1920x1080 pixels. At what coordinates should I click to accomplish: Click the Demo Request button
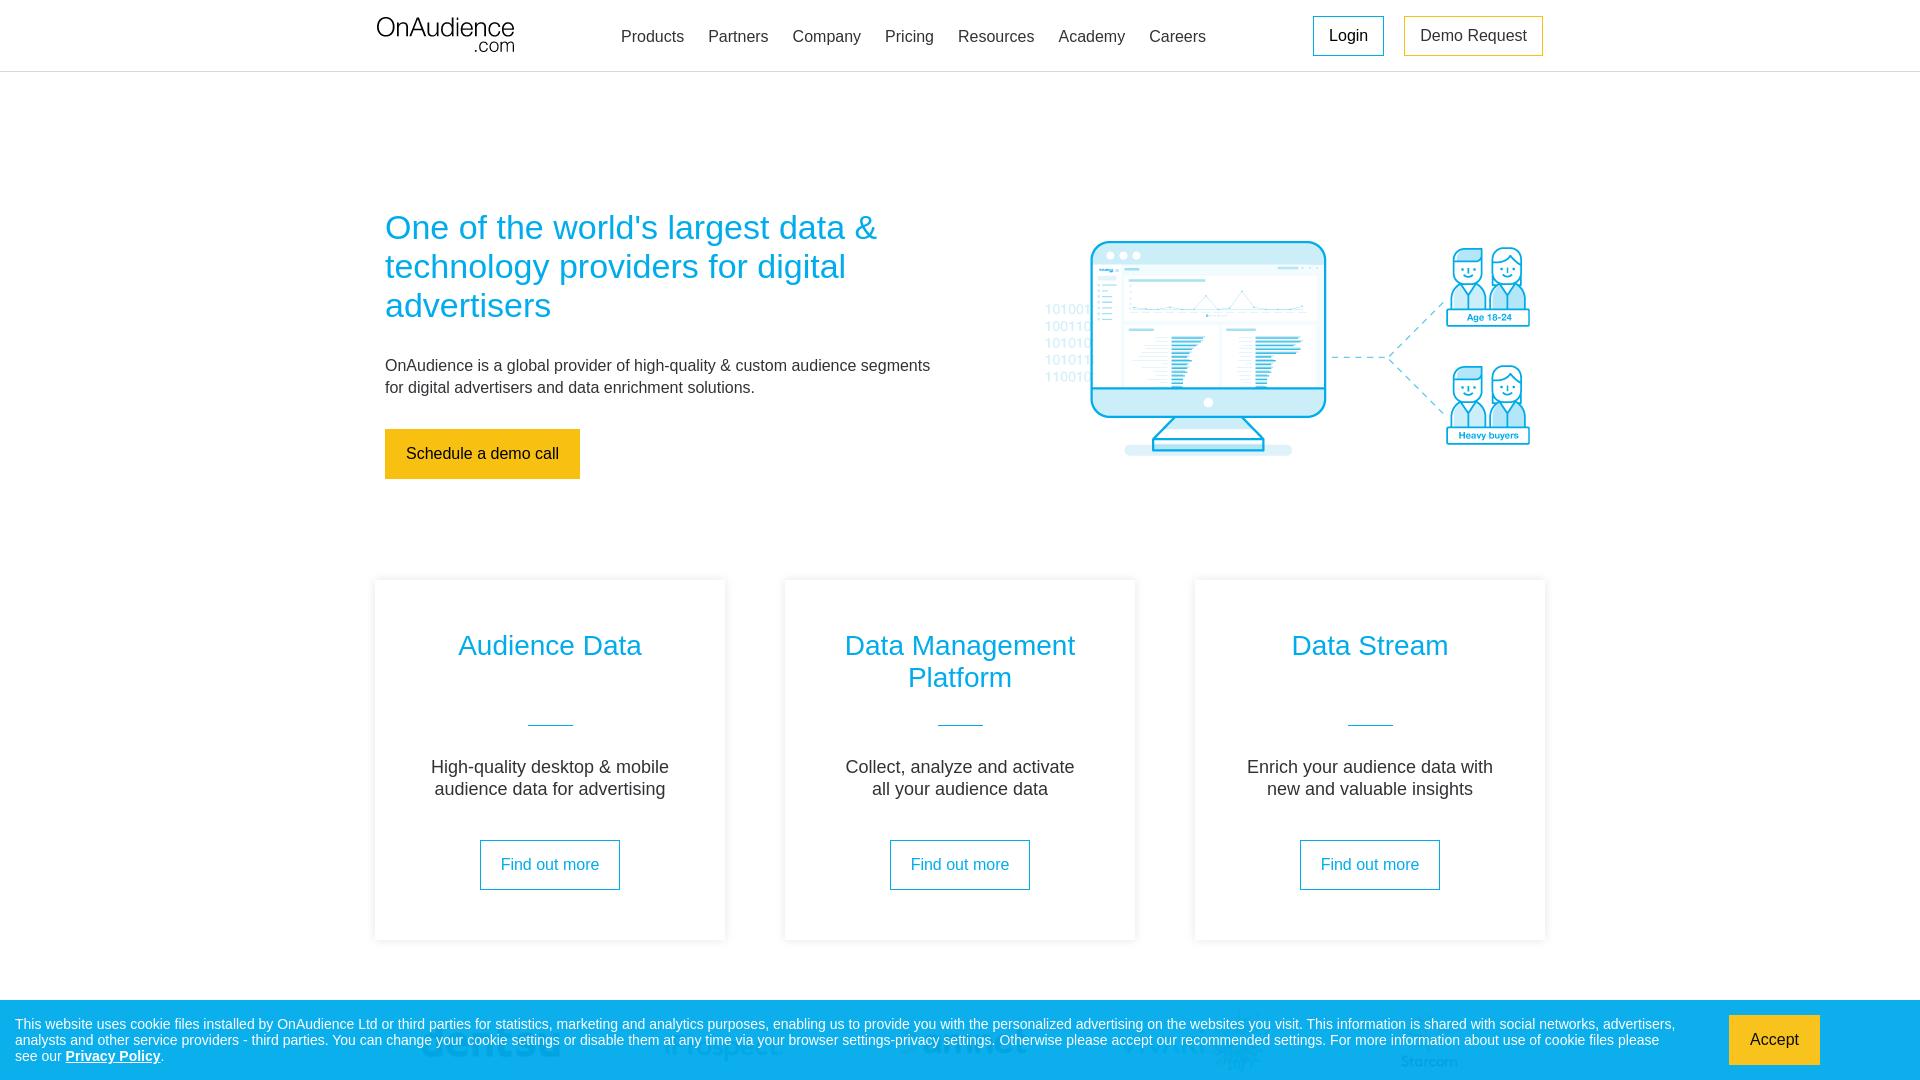[1473, 36]
